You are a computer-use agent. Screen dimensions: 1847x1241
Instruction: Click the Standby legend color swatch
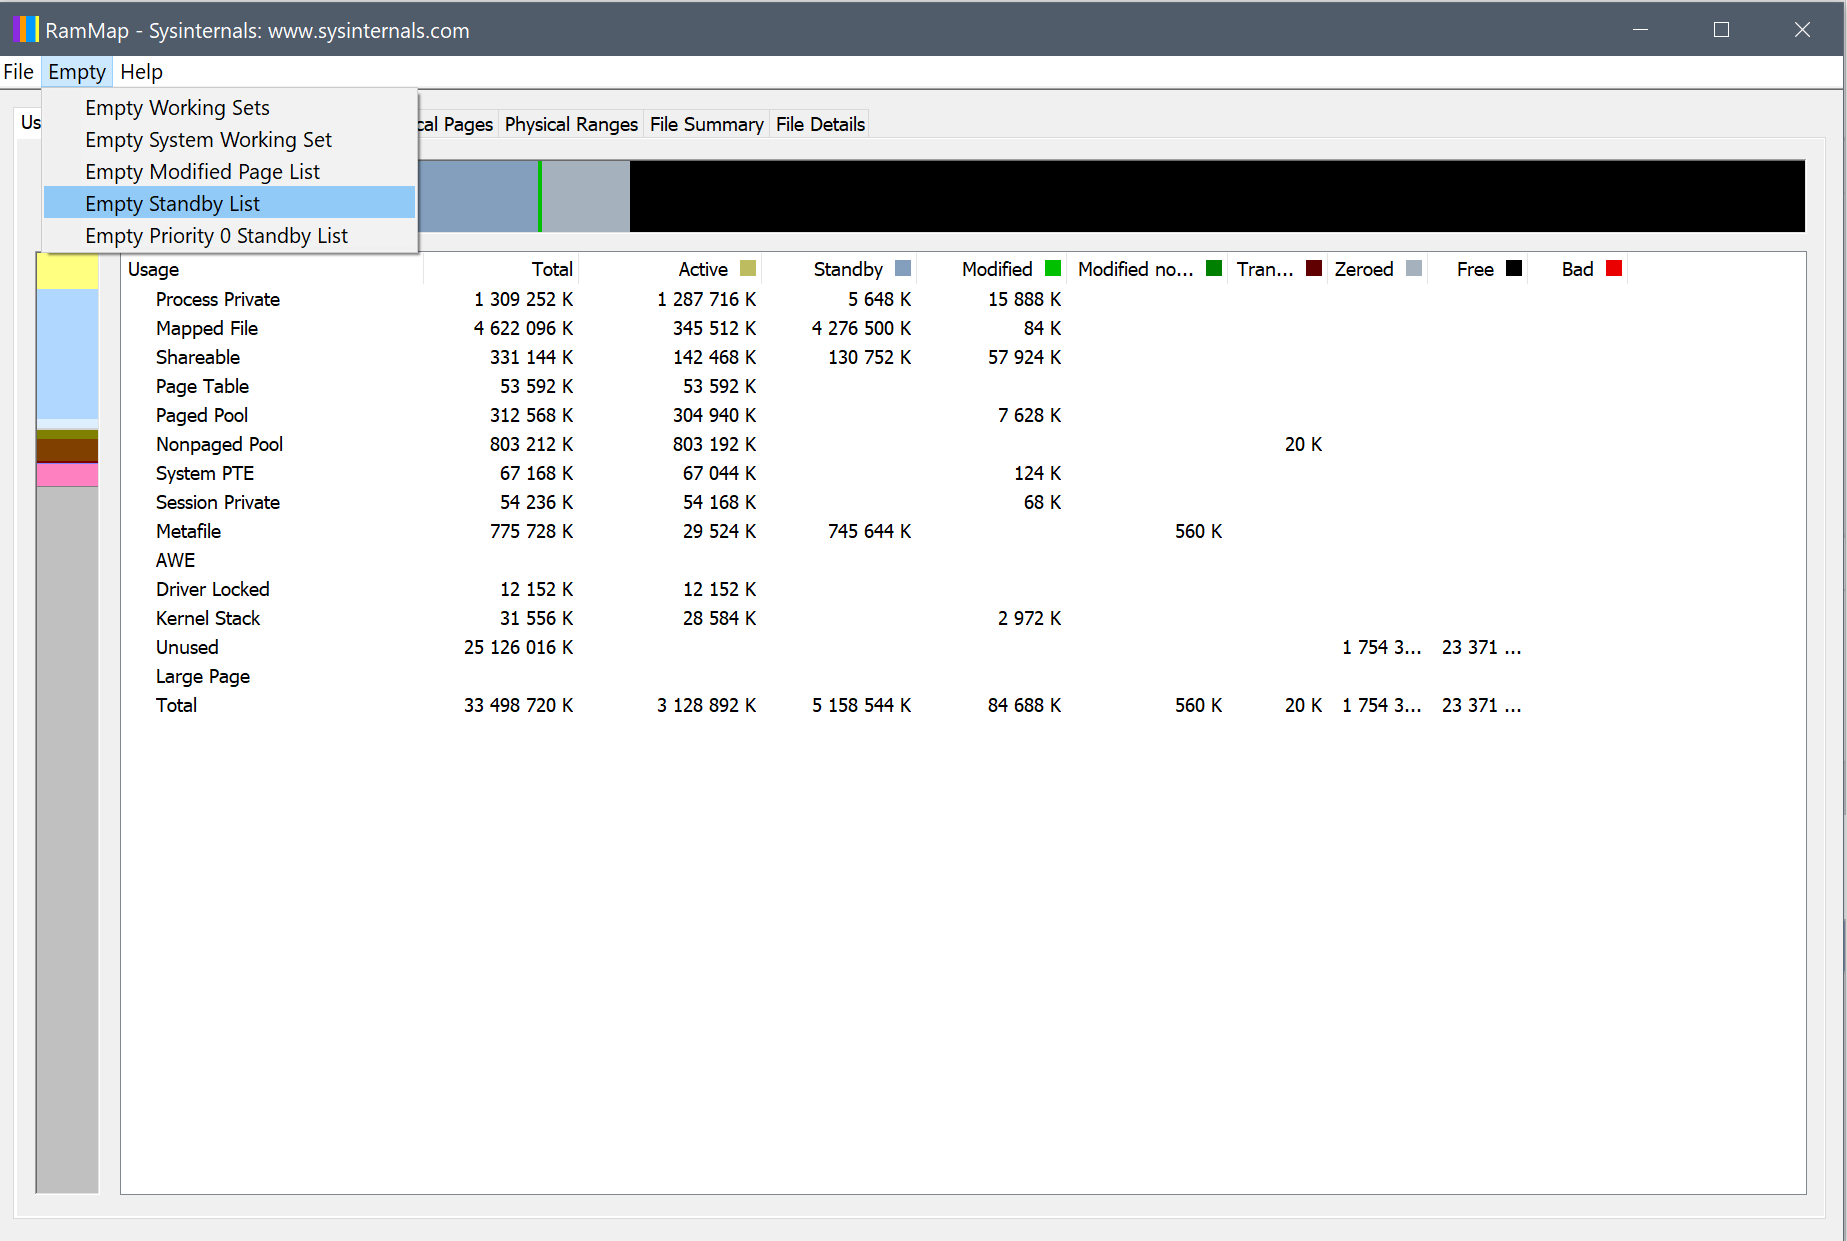903,268
